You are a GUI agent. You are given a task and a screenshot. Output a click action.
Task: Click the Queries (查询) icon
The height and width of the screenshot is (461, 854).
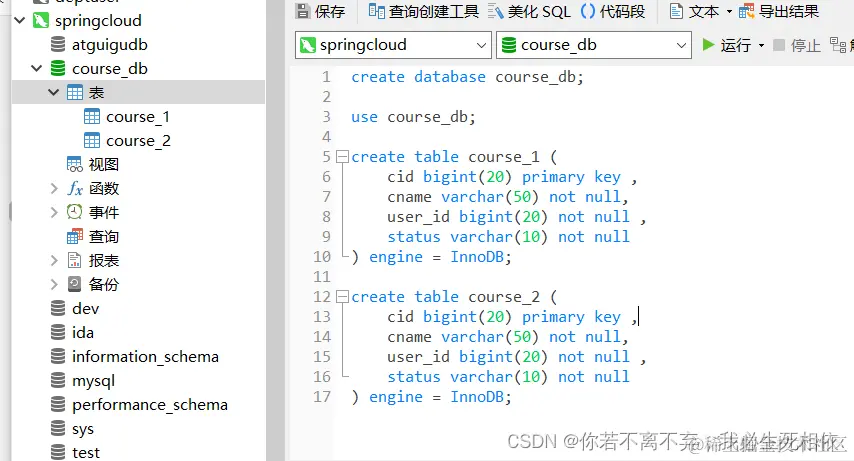click(75, 236)
